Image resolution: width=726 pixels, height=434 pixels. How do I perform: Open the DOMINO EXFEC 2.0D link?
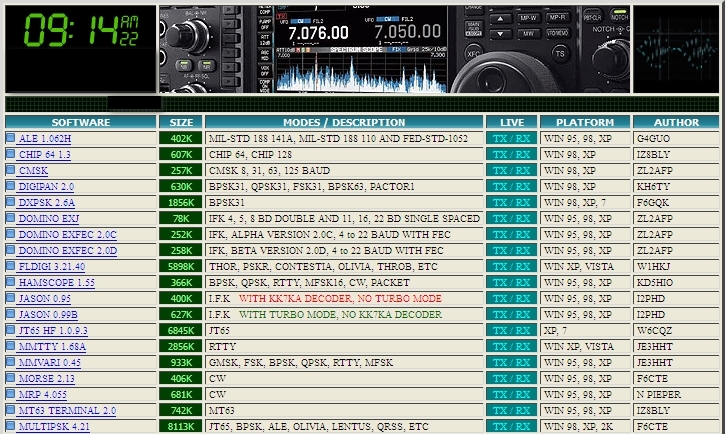tap(68, 251)
